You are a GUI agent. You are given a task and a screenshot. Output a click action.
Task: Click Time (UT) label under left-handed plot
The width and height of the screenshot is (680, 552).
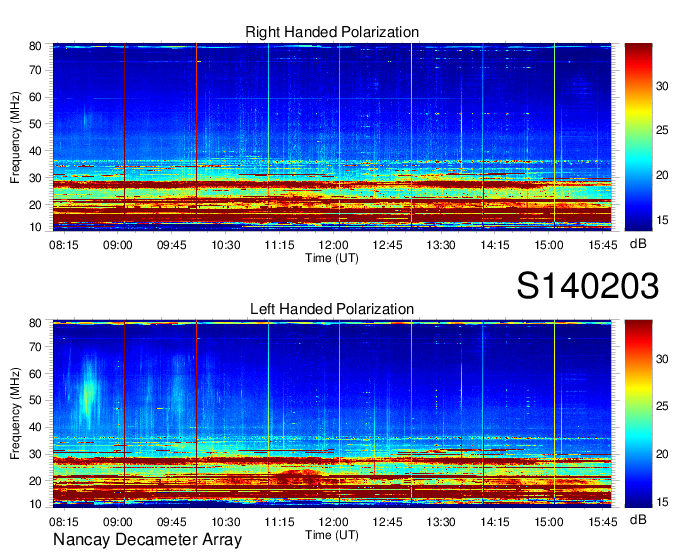[332, 535]
